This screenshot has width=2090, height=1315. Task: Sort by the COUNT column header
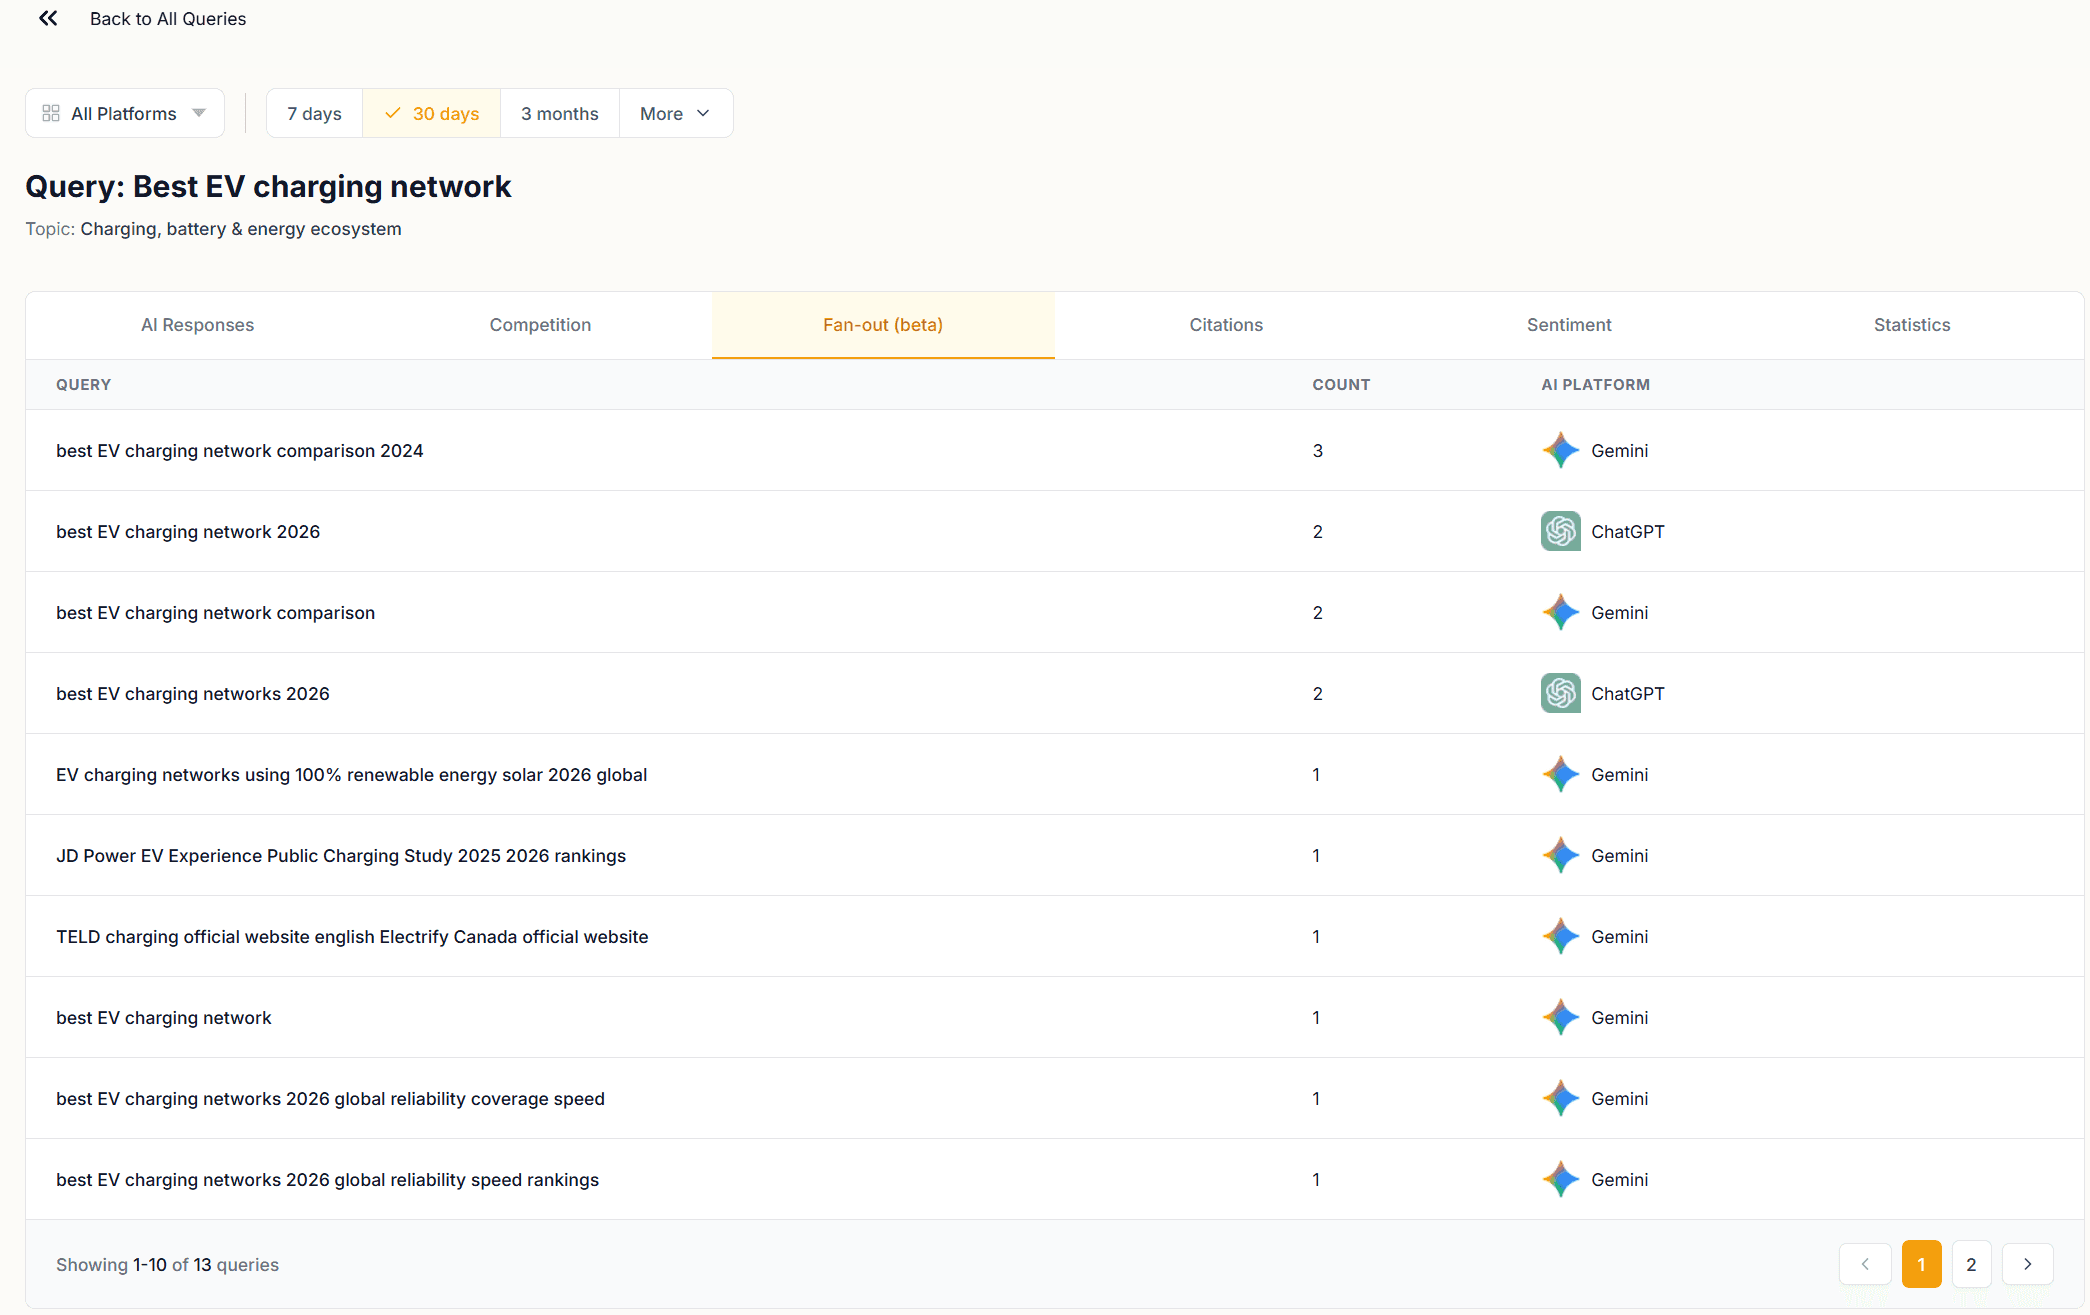click(1340, 385)
